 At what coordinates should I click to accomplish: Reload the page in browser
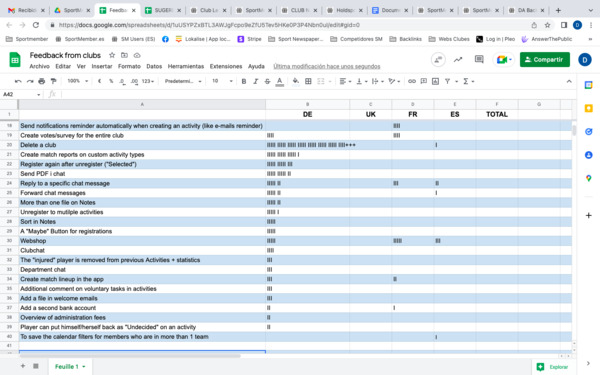click(x=36, y=25)
